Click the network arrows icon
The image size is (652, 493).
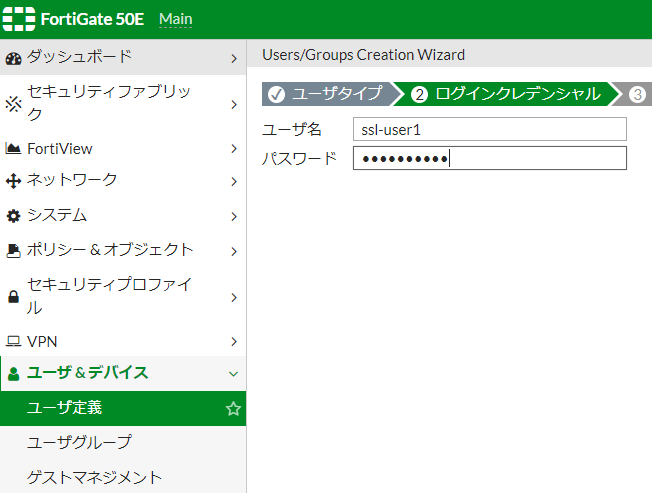click(13, 181)
